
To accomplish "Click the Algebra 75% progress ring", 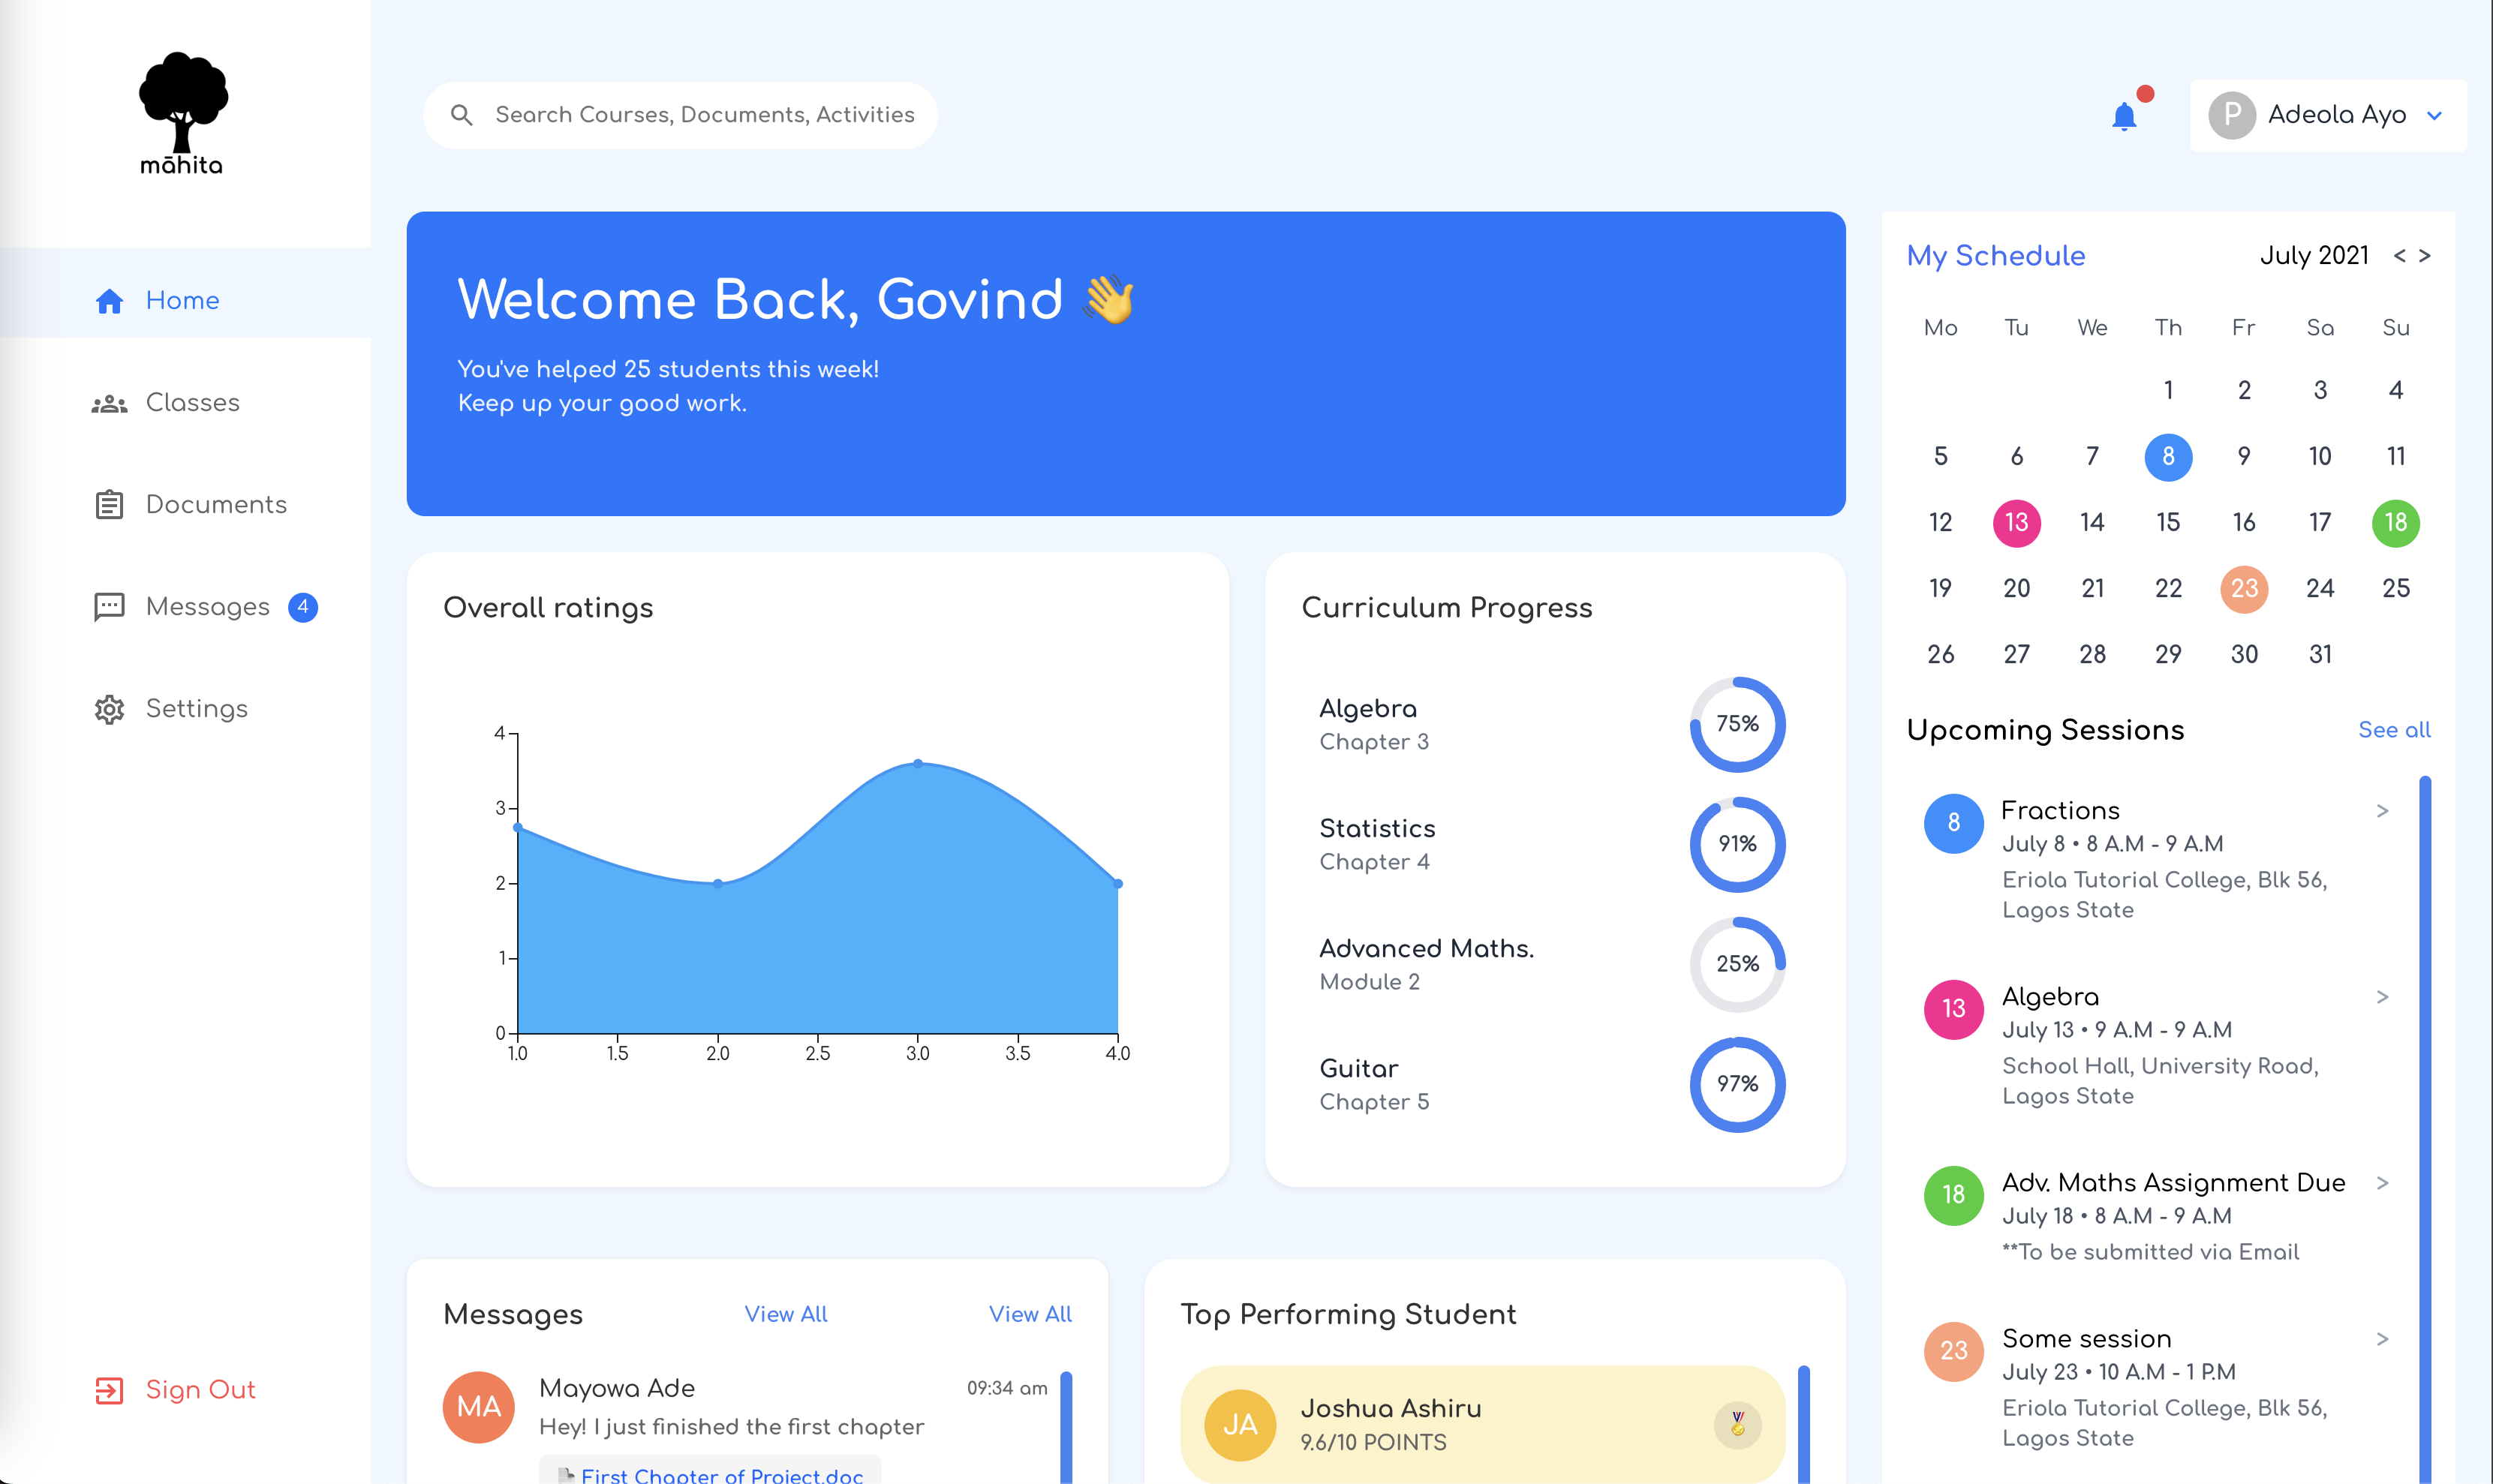I will tap(1737, 724).
